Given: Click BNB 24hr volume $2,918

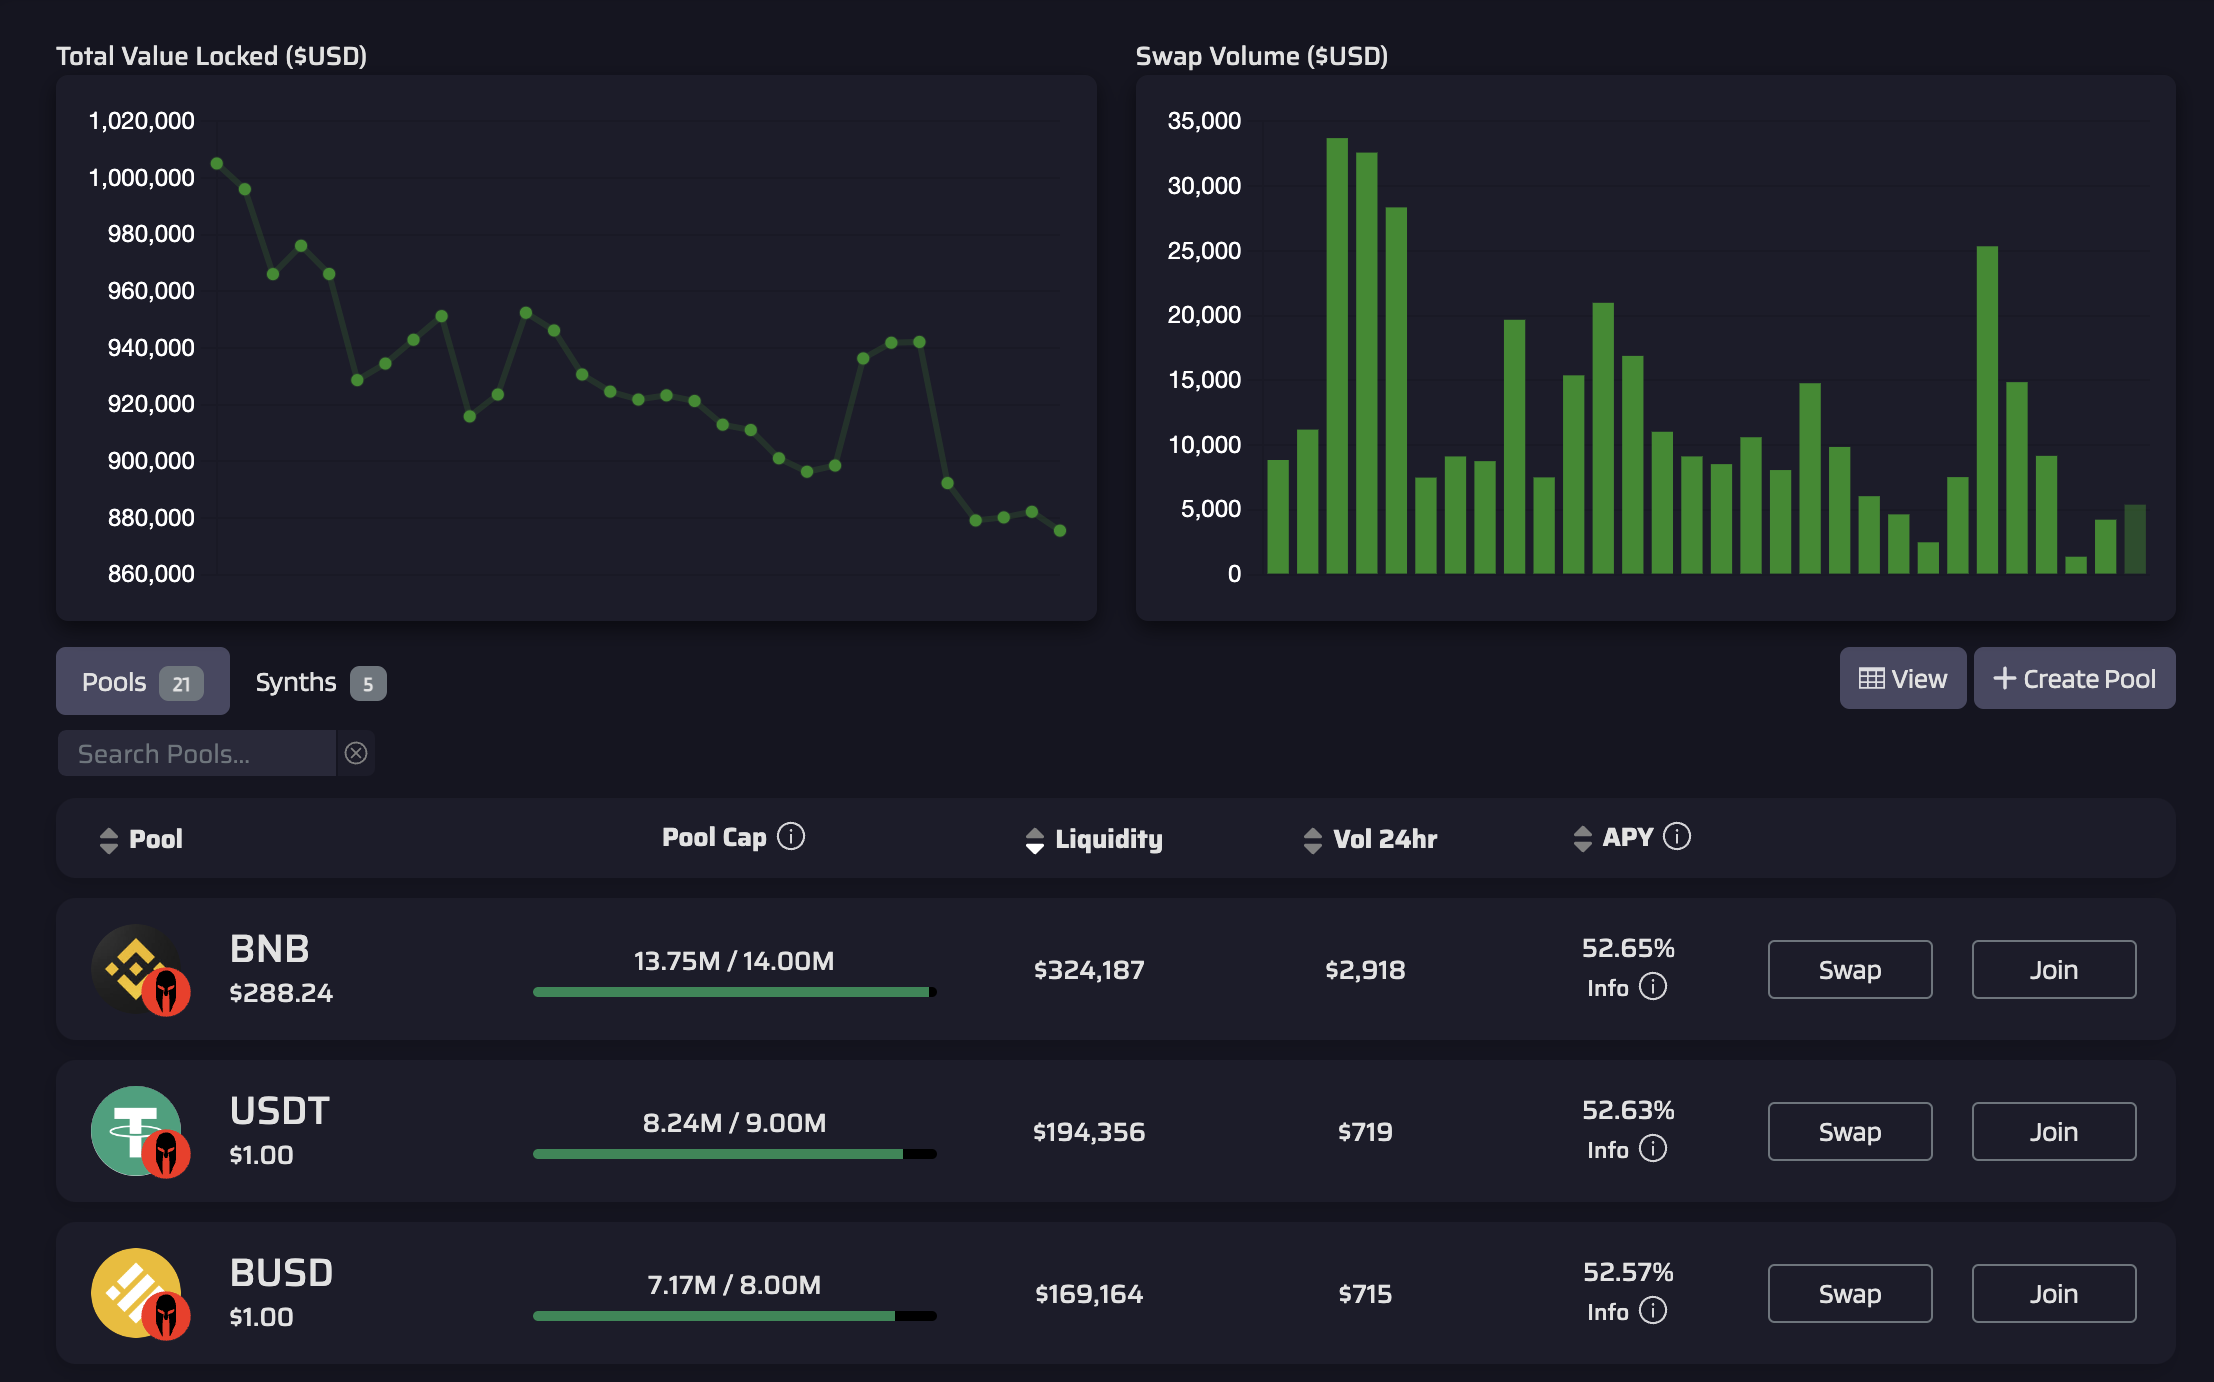Looking at the screenshot, I should pyautogui.click(x=1365, y=970).
